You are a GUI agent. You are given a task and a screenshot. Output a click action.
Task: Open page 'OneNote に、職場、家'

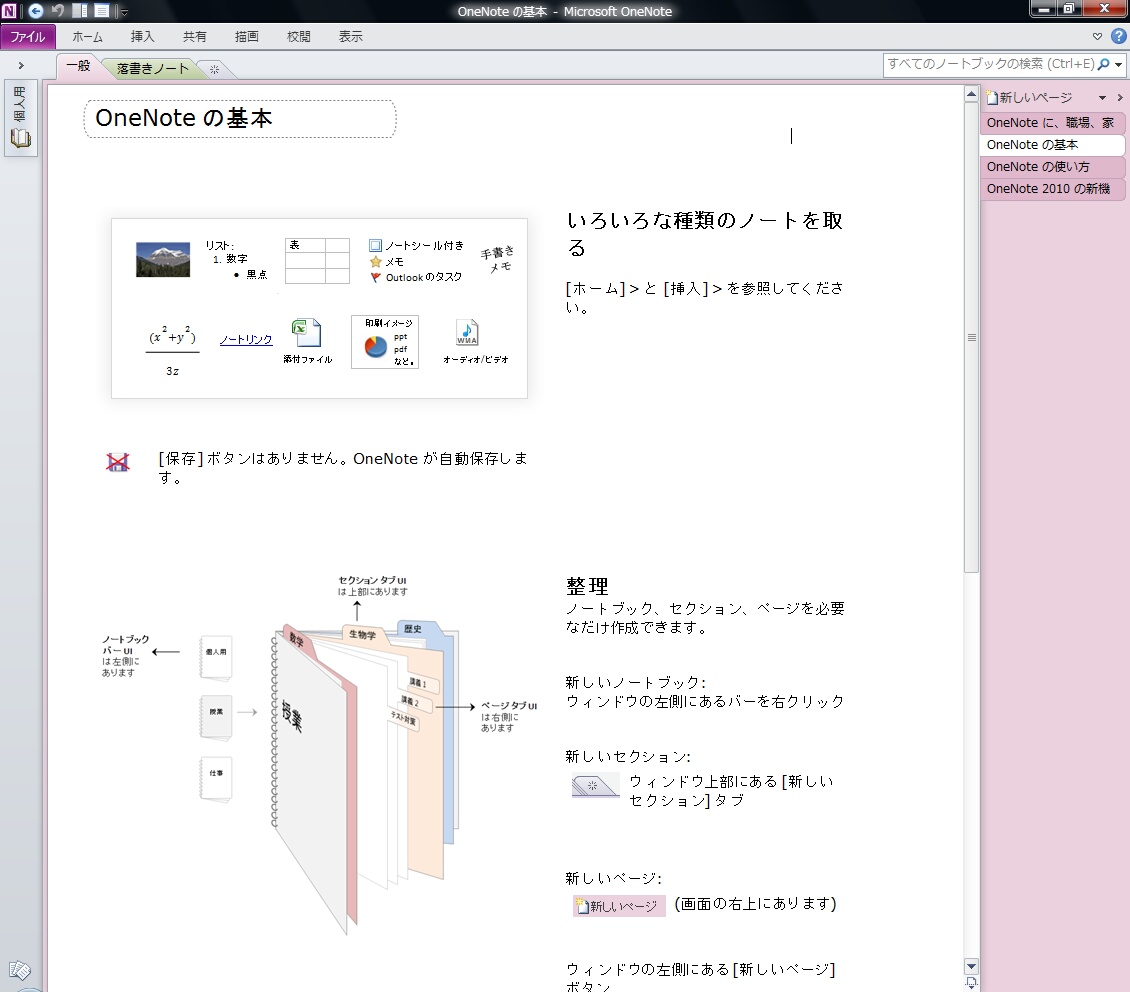pyautogui.click(x=1052, y=122)
